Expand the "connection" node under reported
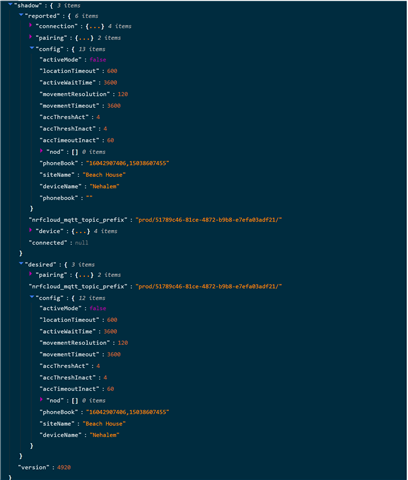 (30, 25)
